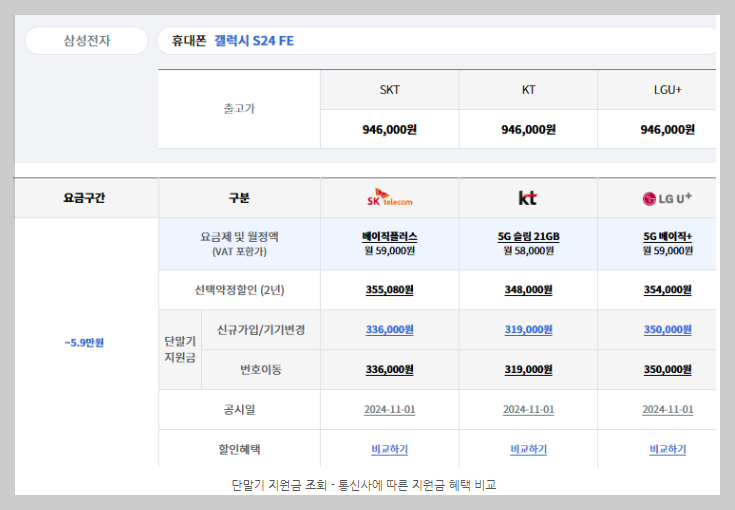Click the caption 단말기 지원금 조회

tap(279, 485)
